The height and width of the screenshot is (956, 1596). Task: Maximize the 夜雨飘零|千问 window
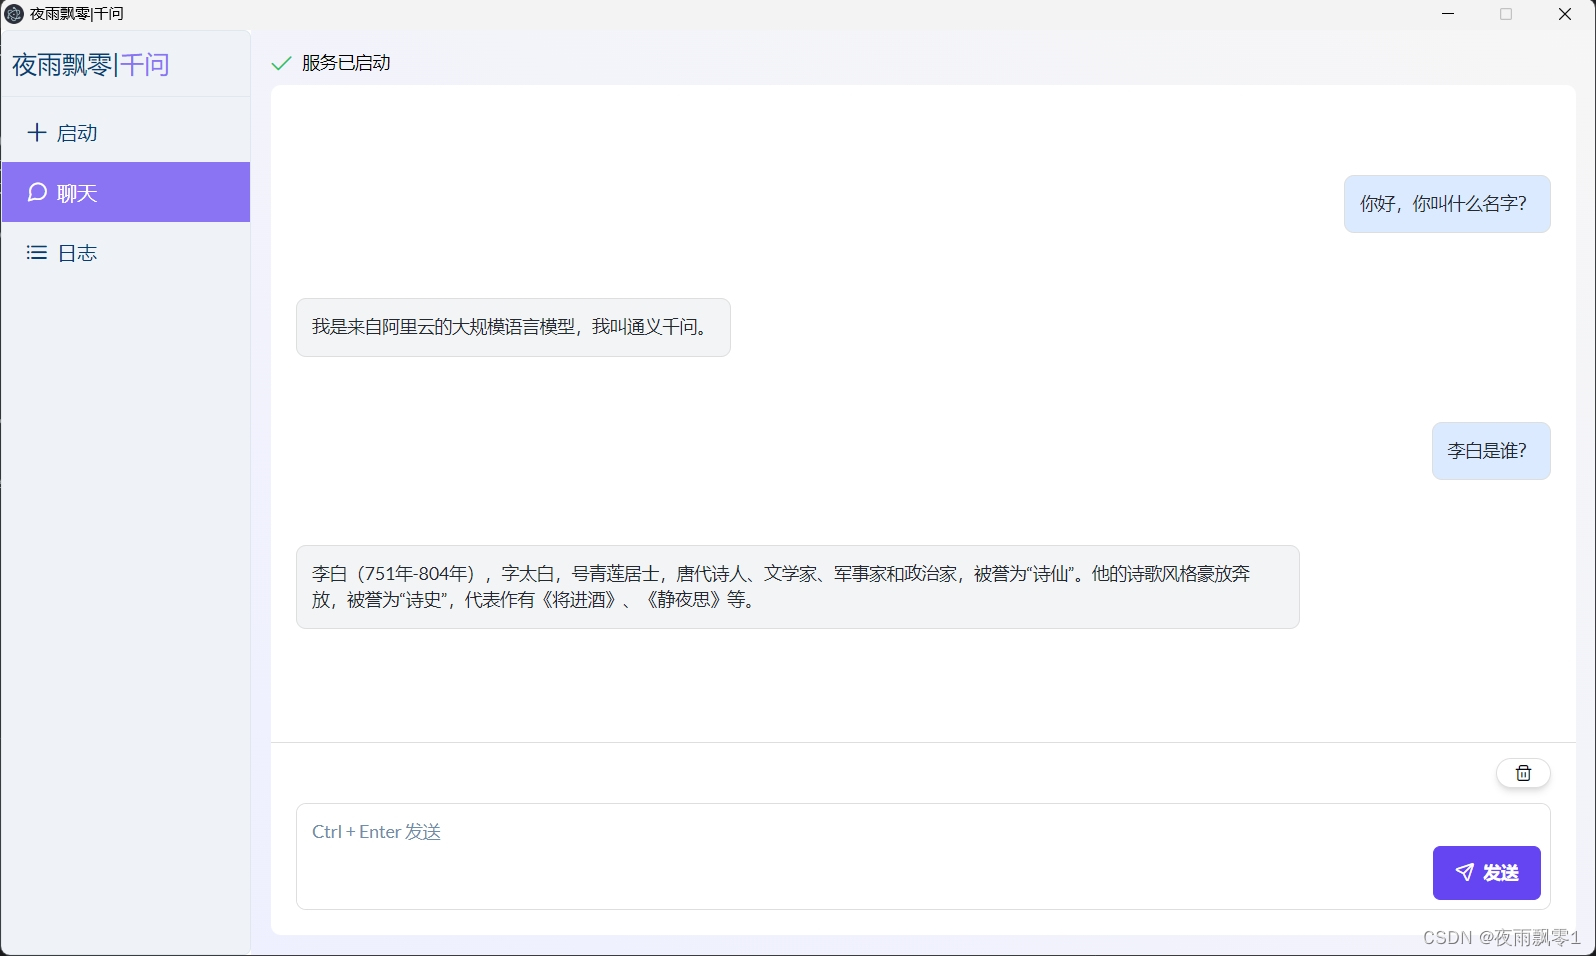(x=1506, y=14)
